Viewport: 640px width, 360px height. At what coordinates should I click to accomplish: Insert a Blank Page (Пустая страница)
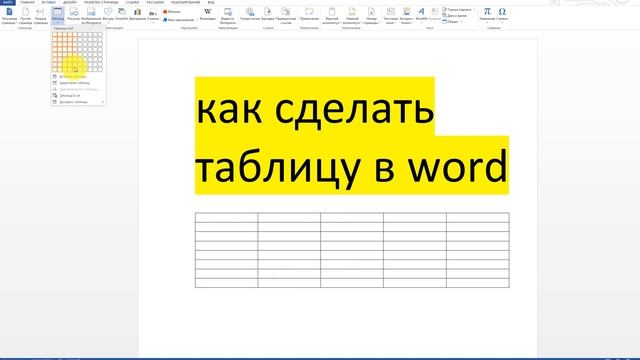pyautogui.click(x=25, y=16)
